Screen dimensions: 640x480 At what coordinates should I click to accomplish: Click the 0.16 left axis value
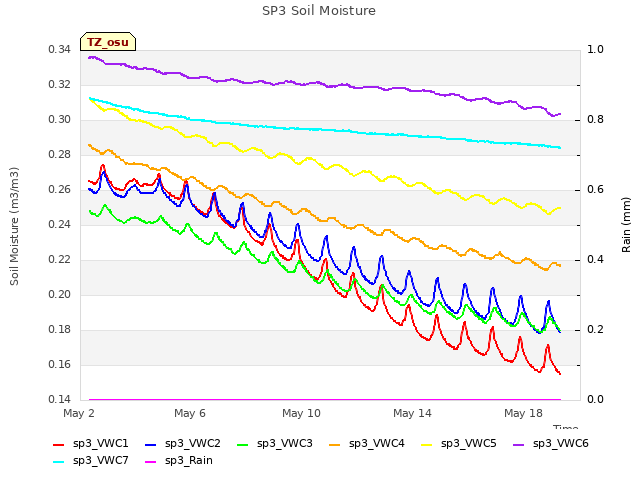pos(60,364)
